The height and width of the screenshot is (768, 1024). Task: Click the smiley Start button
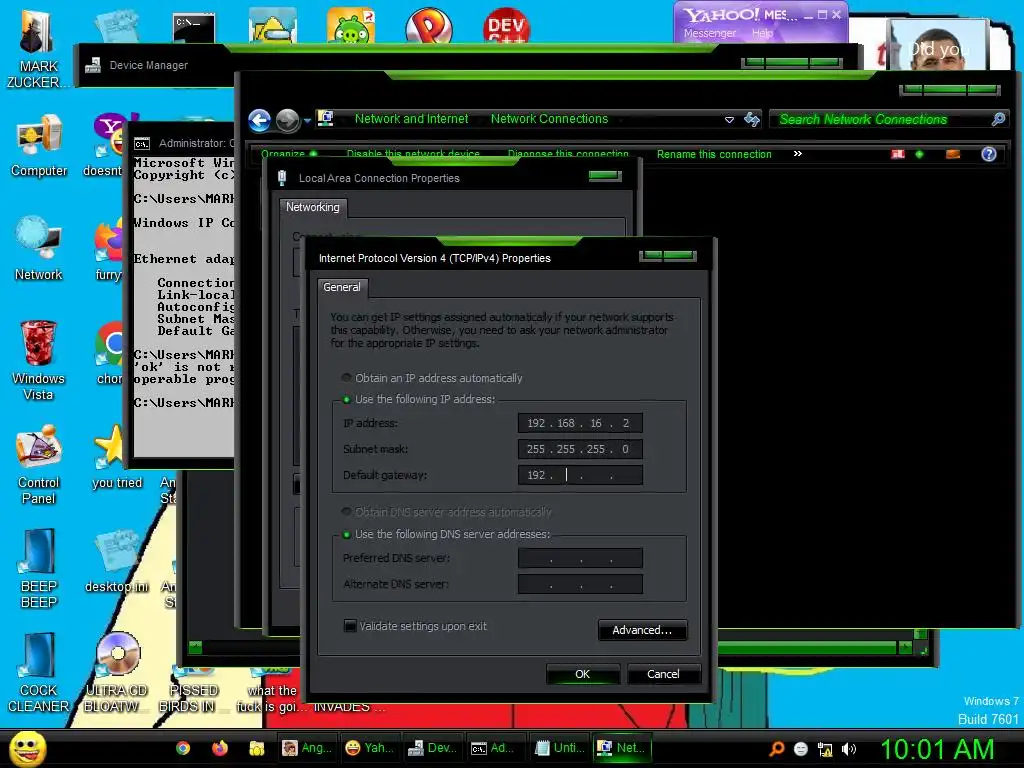click(x=28, y=748)
